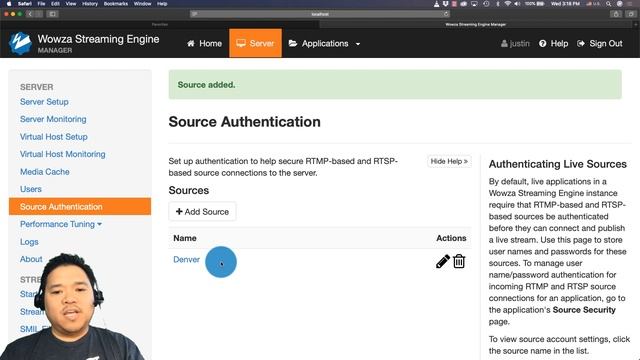Reload the page with refresh icon
Image resolution: width=640 pixels, height=360 pixels.
[x=446, y=14]
